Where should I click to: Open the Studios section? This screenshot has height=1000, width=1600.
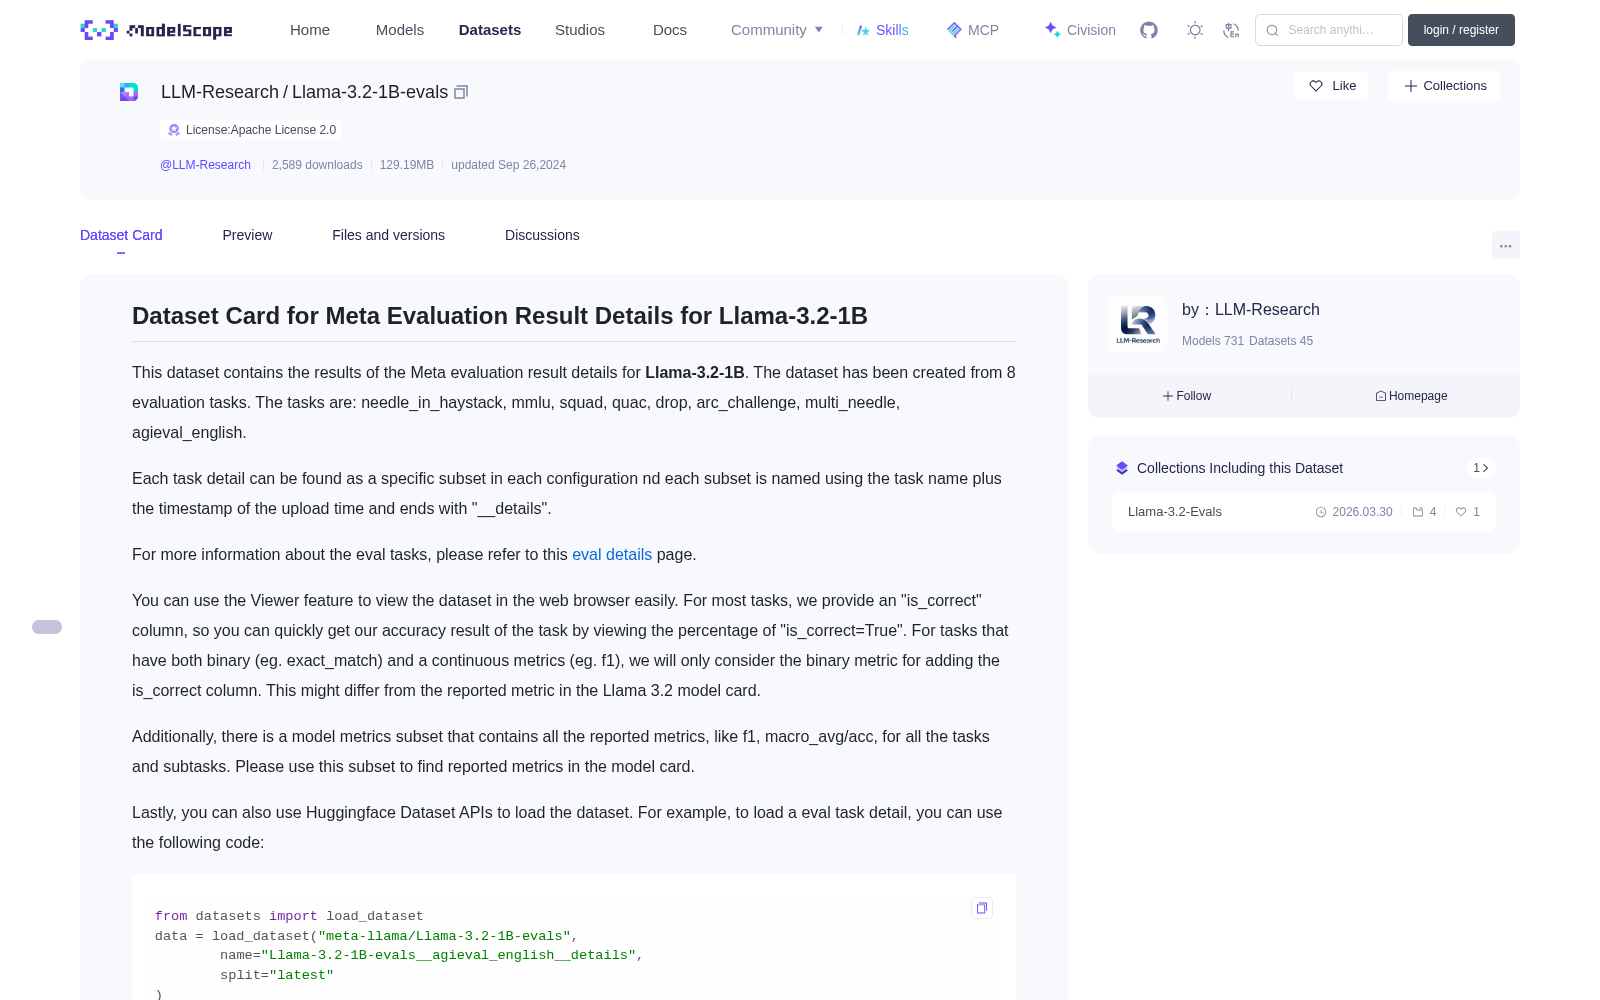580,30
